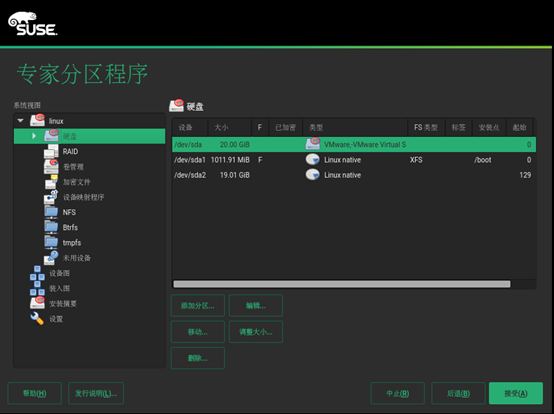Screen dimensions: 554x414
Task: Click 添加分区... add partition button
Action: click(198, 306)
